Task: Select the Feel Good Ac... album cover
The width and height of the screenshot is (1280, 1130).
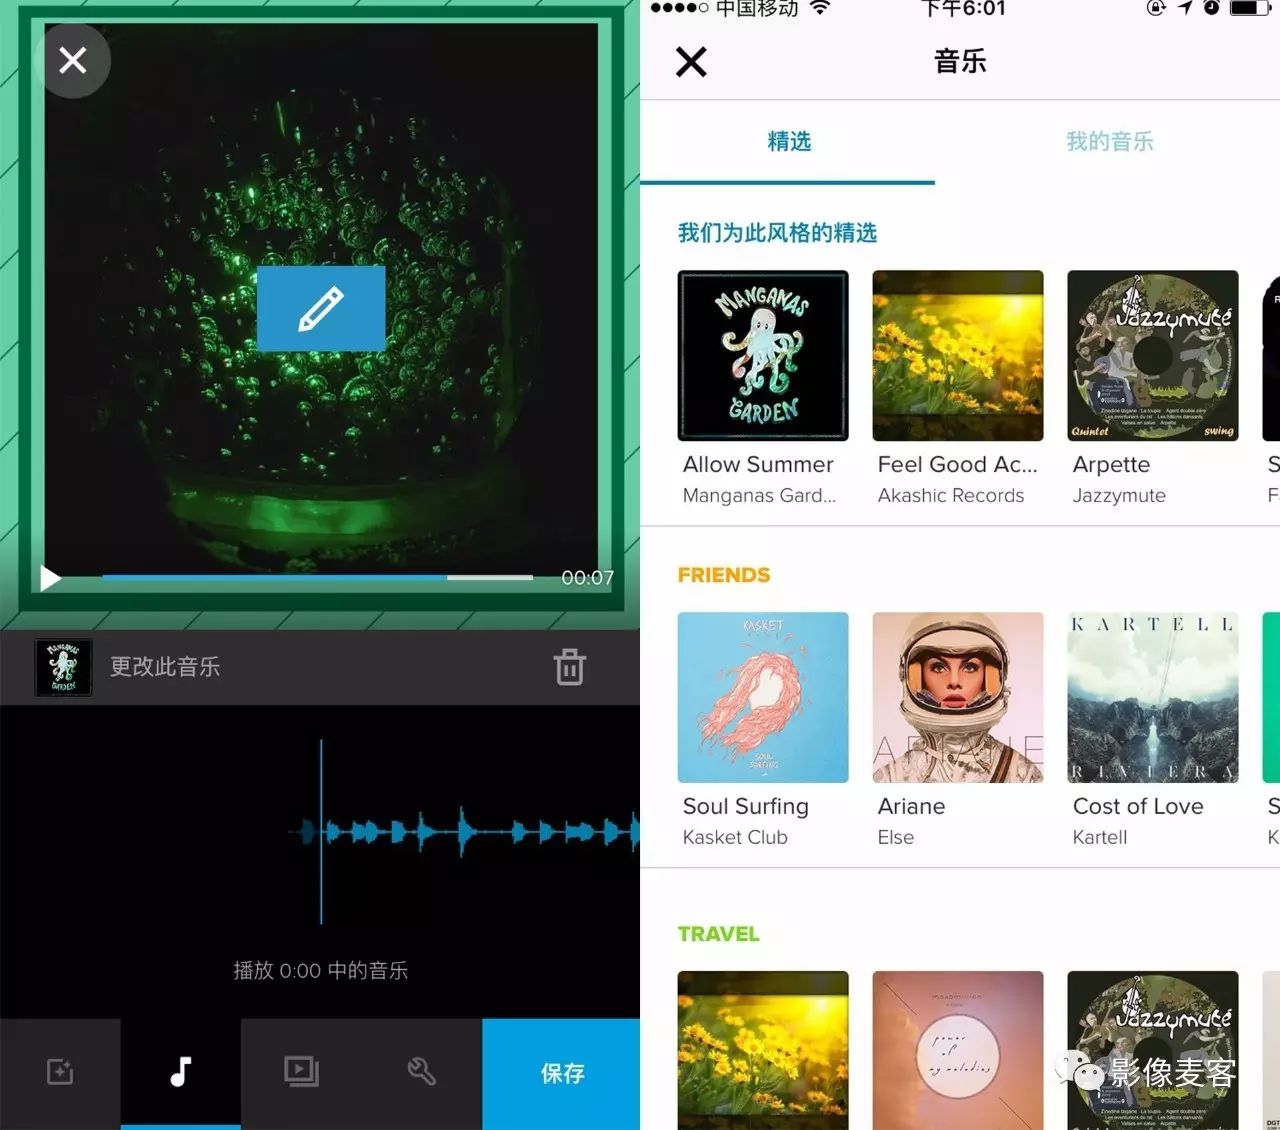Action: [x=958, y=355]
